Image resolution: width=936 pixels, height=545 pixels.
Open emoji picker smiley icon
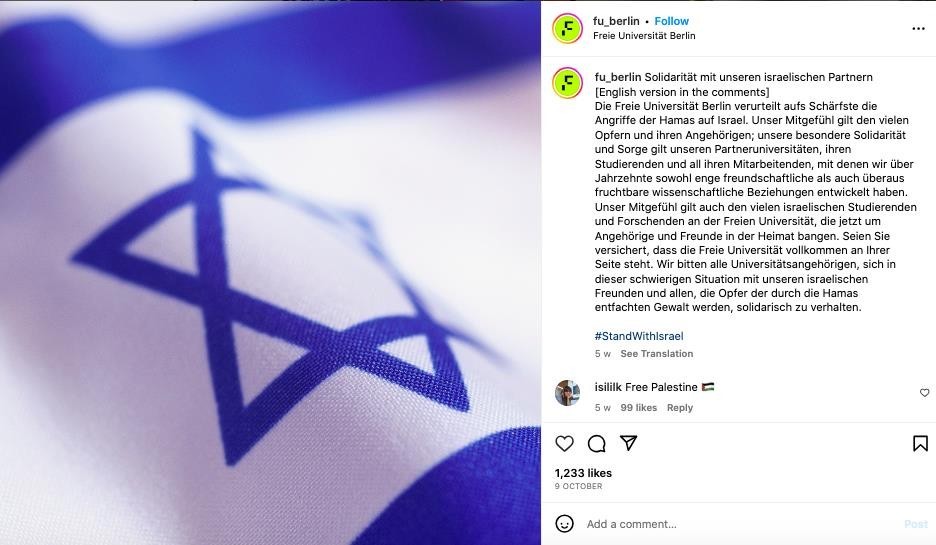tap(564, 524)
